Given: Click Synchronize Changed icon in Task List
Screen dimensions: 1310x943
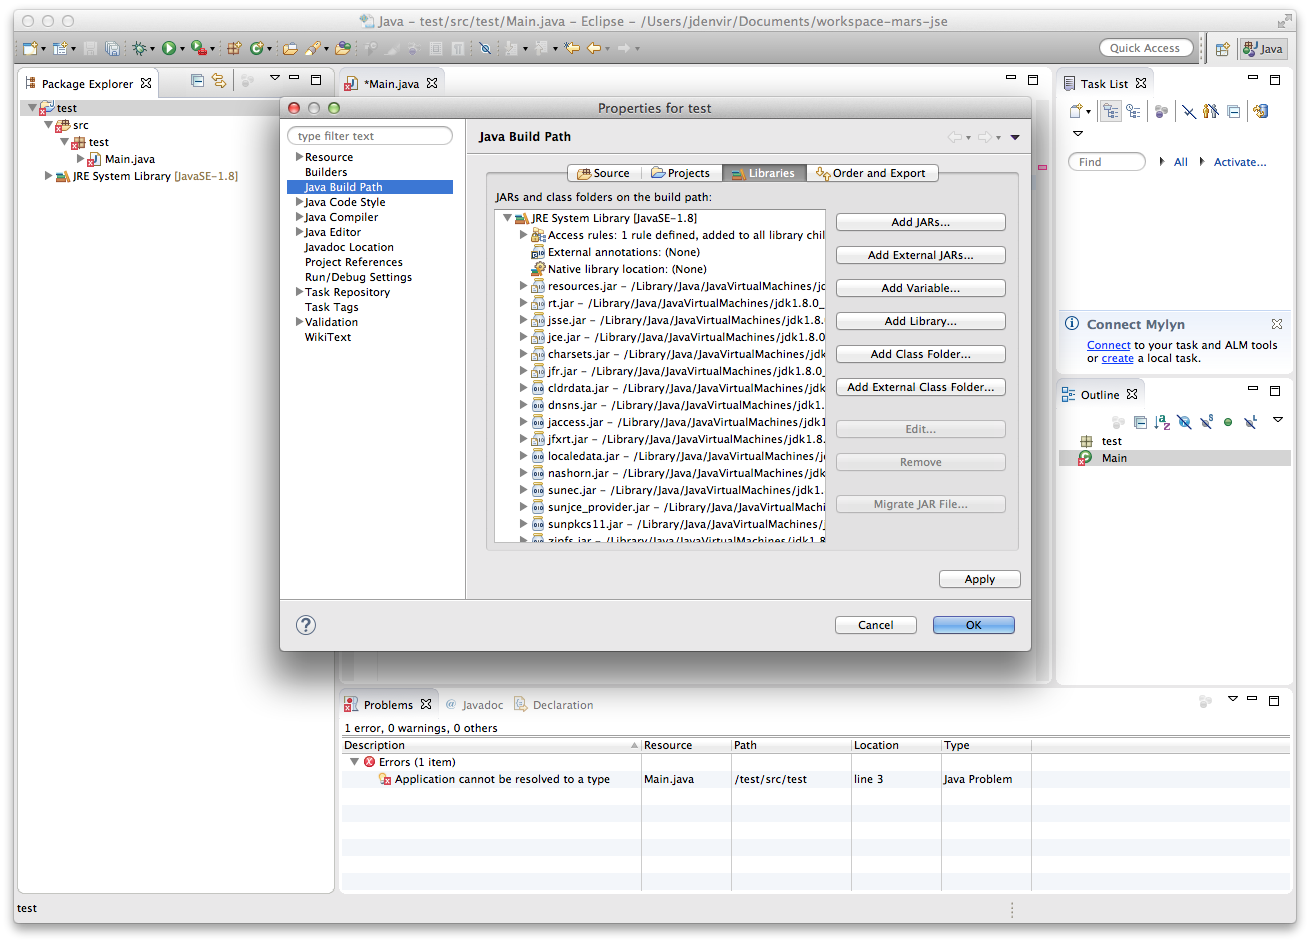Looking at the screenshot, I should [1260, 112].
